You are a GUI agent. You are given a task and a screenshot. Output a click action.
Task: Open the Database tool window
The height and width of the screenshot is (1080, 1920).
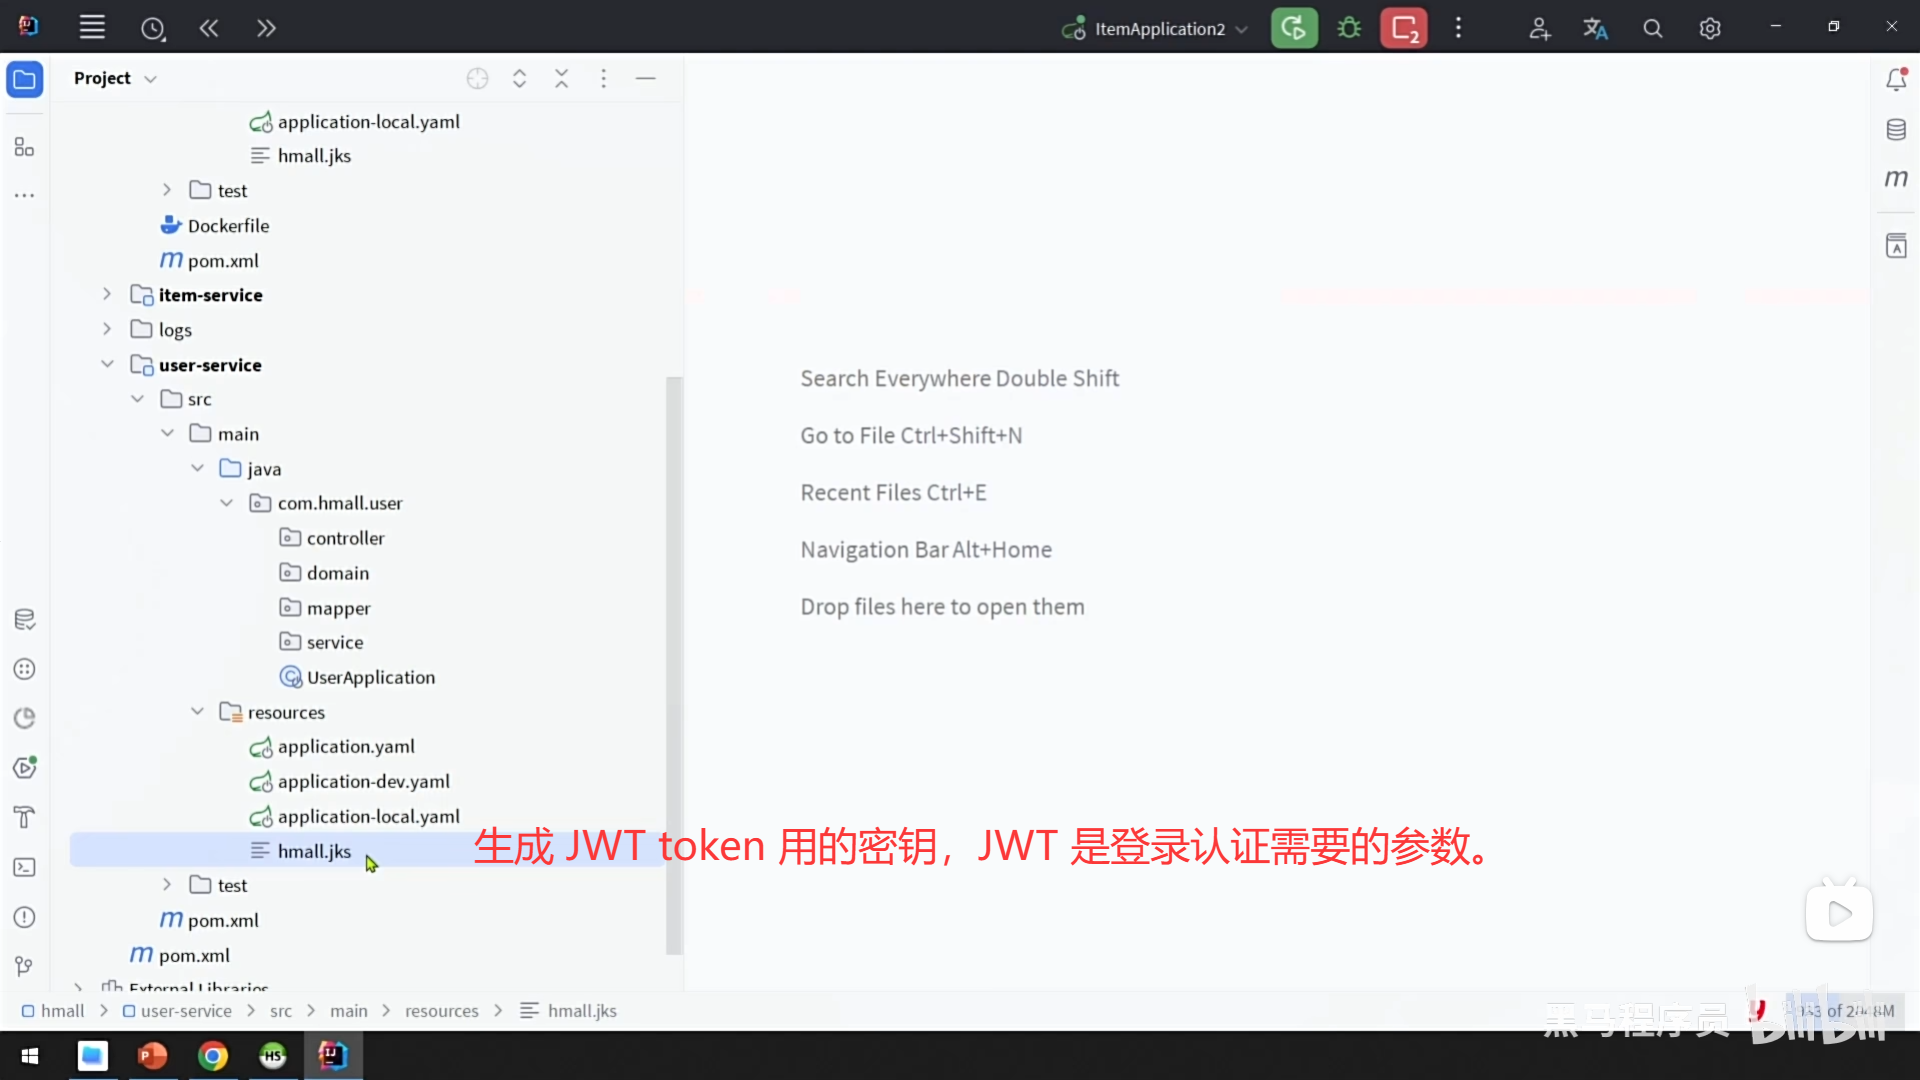(1896, 129)
